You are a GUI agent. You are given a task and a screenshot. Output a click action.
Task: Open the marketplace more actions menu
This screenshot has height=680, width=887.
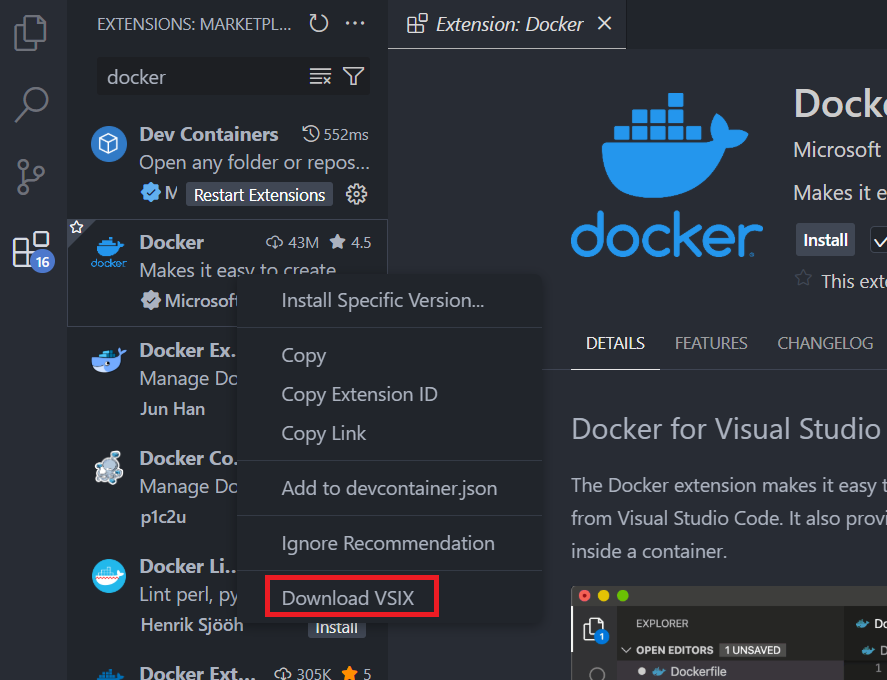point(355,23)
